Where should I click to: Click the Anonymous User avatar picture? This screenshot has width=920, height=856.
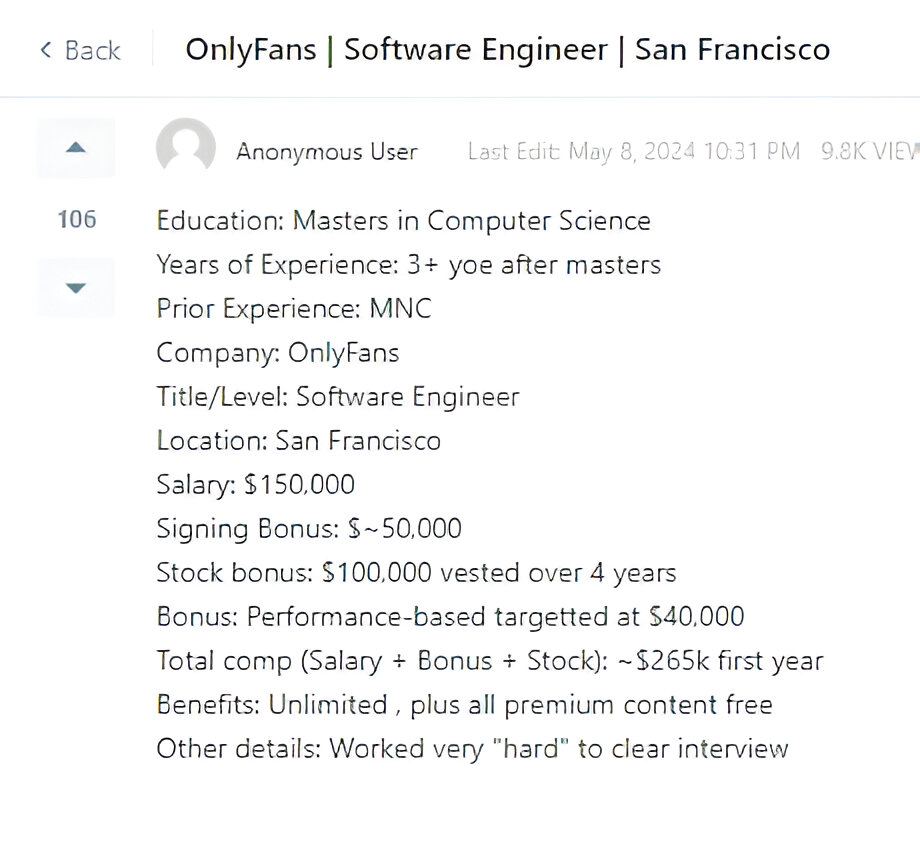[186, 149]
